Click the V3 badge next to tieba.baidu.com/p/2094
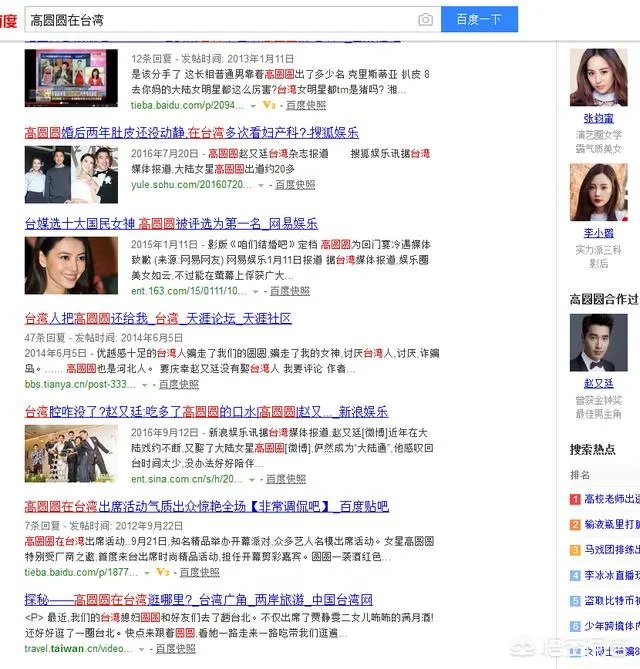The height and width of the screenshot is (669, 640). point(269,105)
